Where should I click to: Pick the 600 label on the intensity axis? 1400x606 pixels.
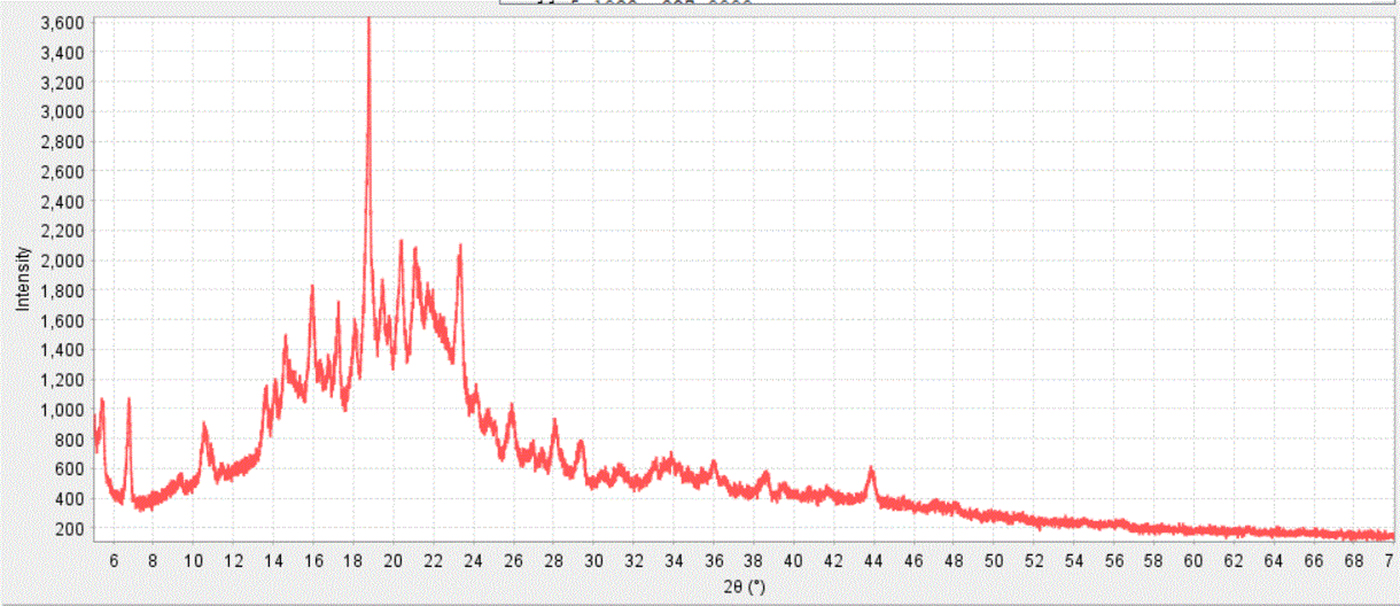point(72,469)
